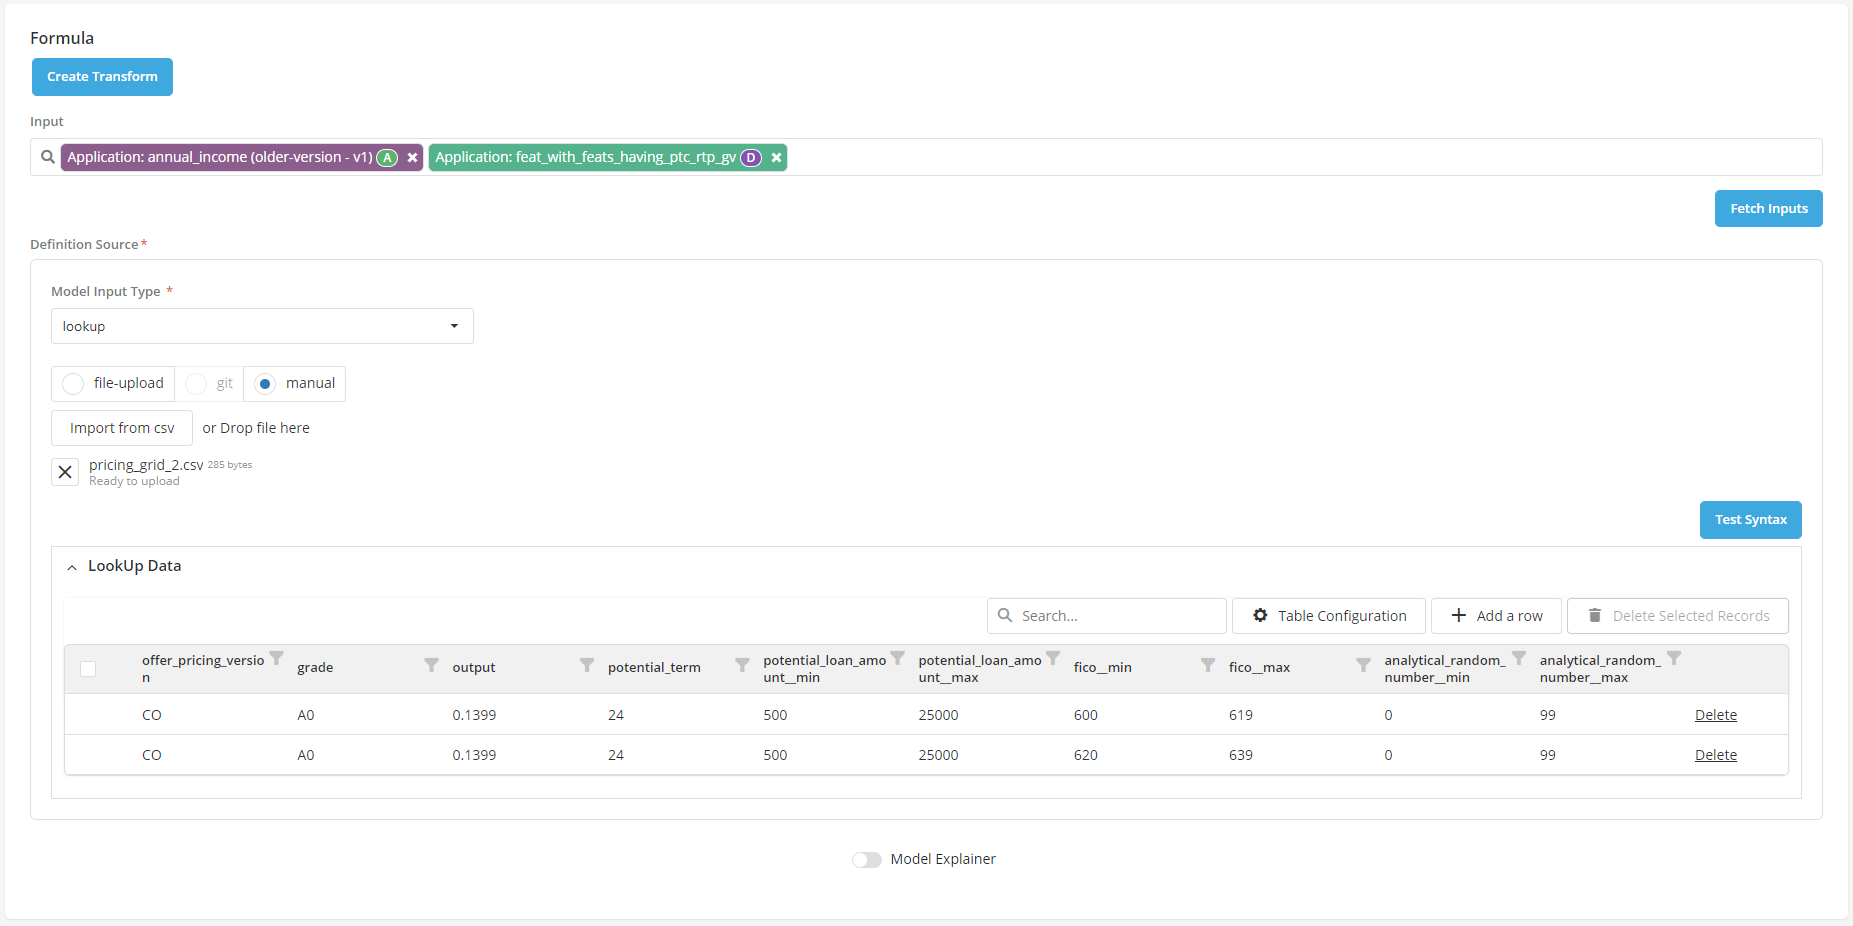Filter the fico__min column
The image size is (1853, 926).
tap(1208, 665)
